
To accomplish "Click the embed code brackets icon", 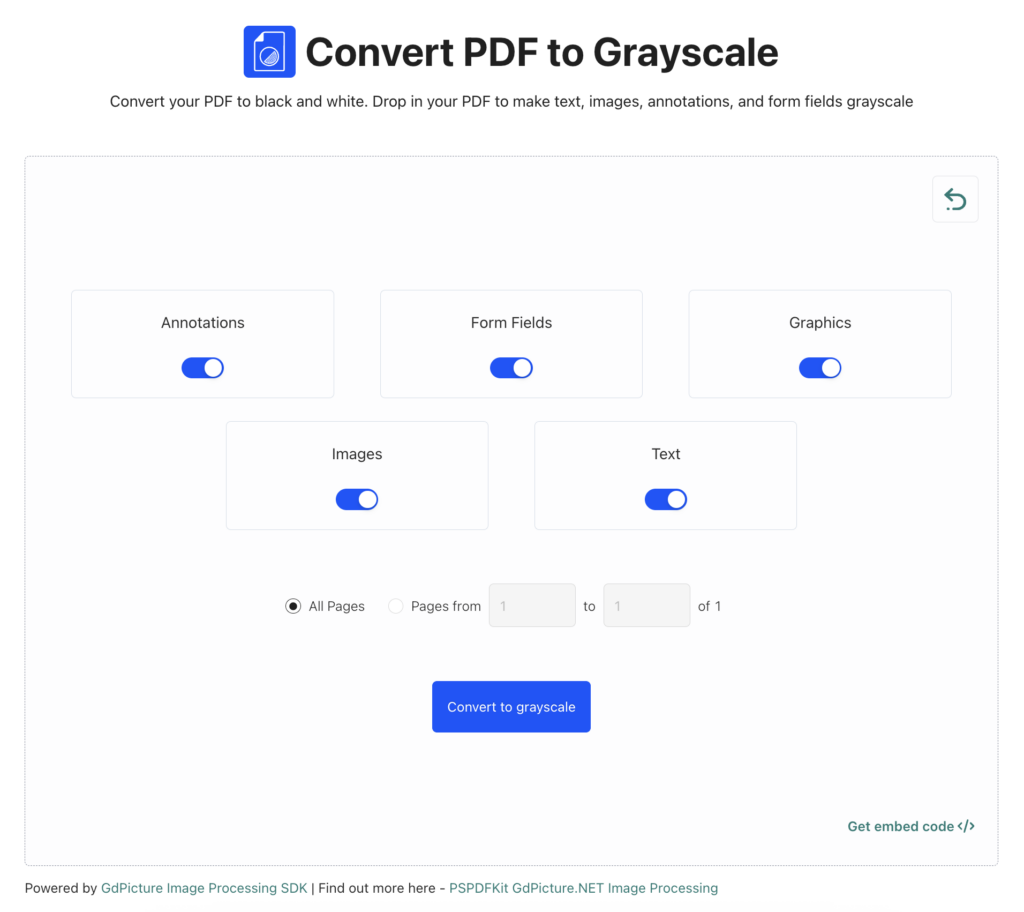I will [966, 826].
